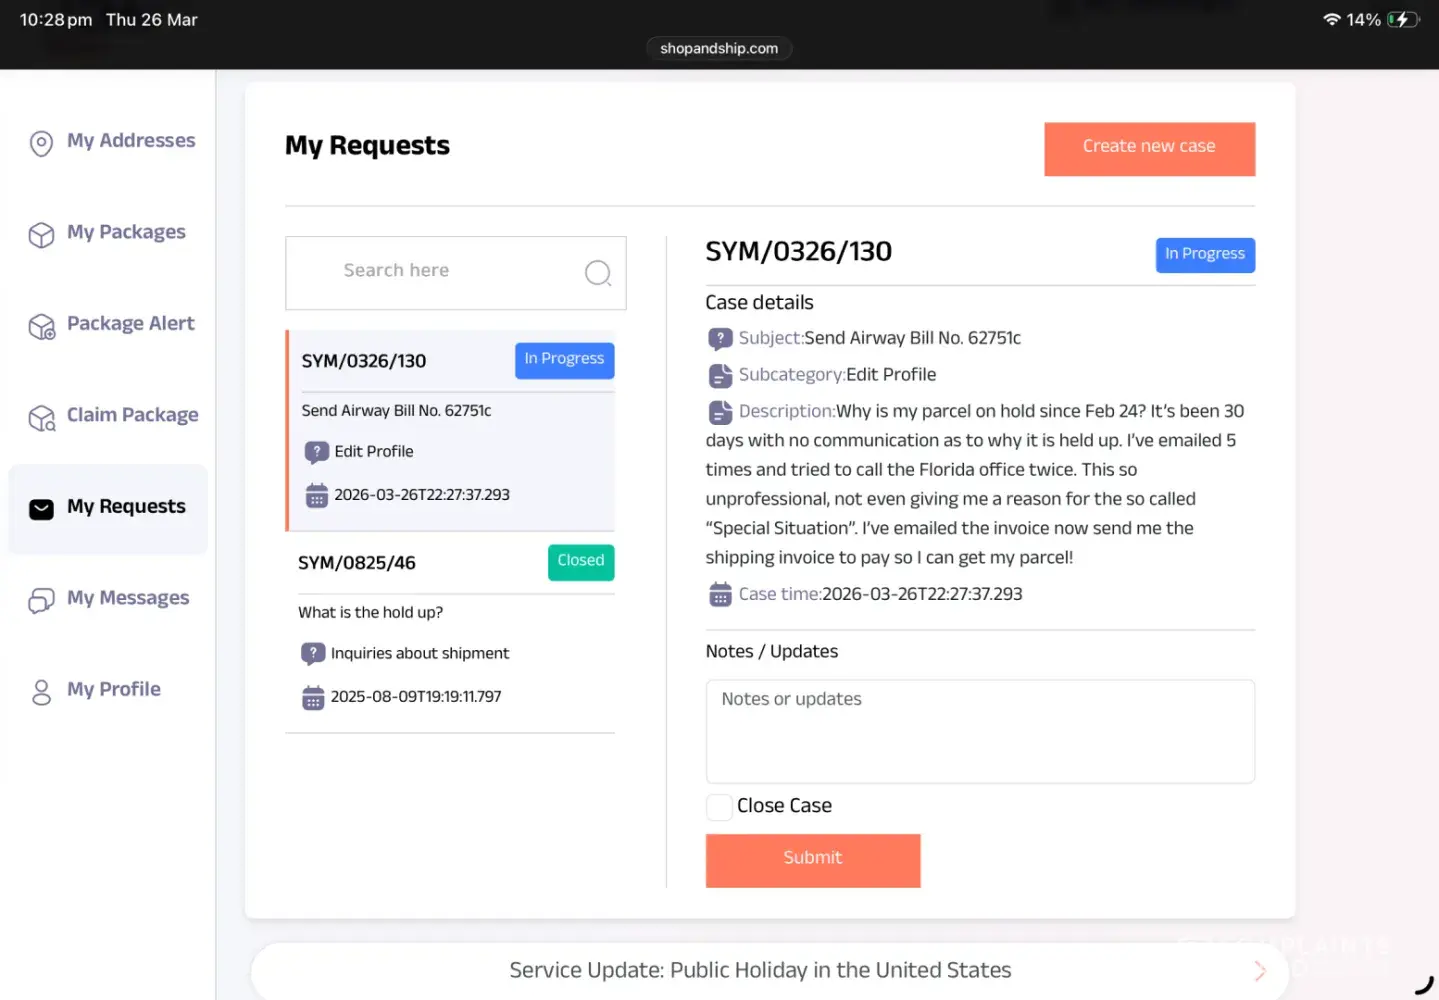Click the My Requests envelope icon
1439x1000 pixels.
pyautogui.click(x=41, y=509)
